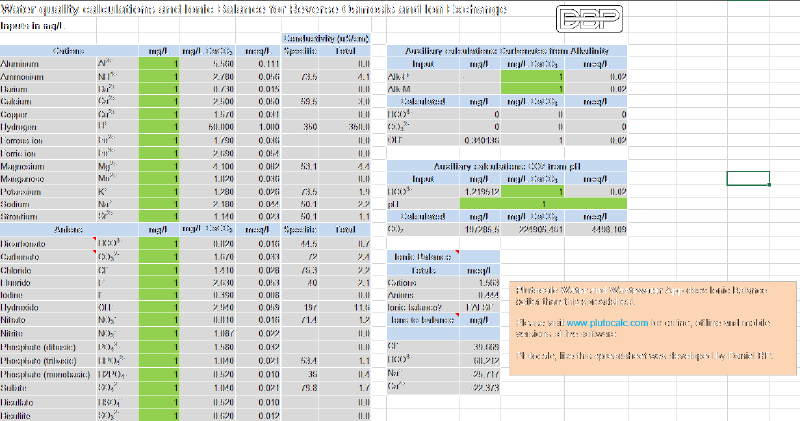The height and width of the screenshot is (421, 800).
Task: Select the 'Ferrous ion' label cell
Action: (48, 140)
